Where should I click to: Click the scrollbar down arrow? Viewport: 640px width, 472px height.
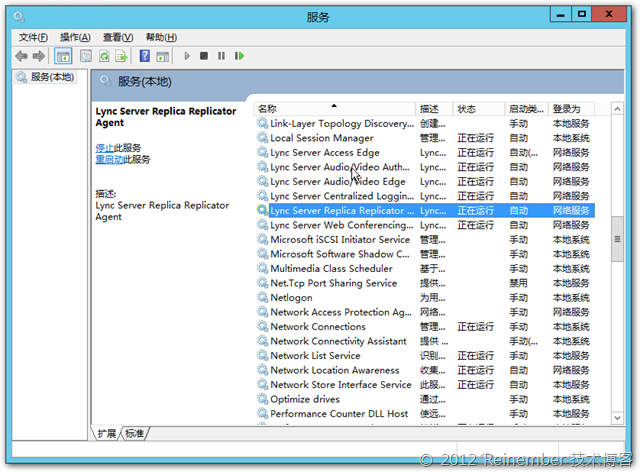[x=617, y=418]
